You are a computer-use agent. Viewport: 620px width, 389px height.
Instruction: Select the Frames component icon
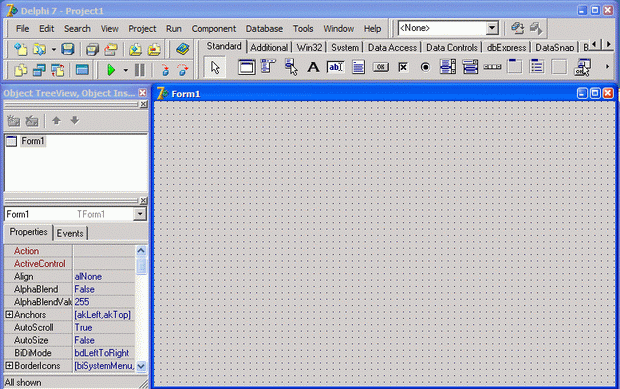[x=246, y=67]
